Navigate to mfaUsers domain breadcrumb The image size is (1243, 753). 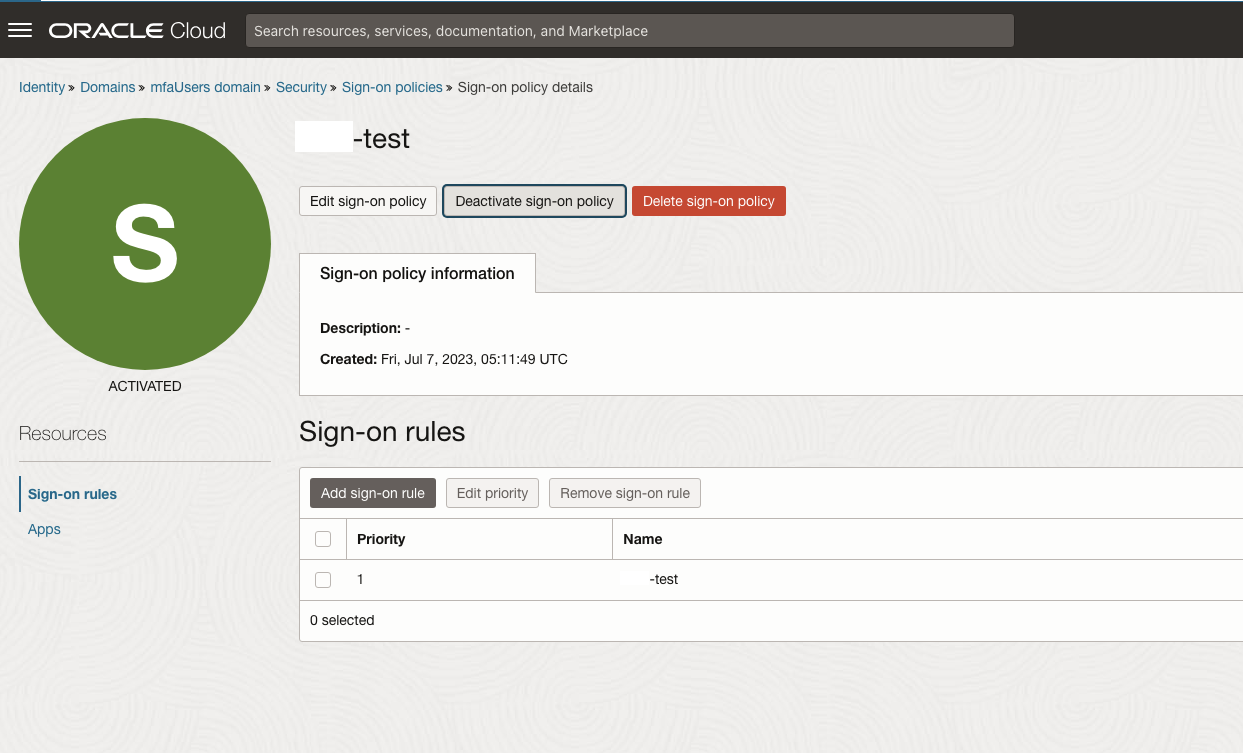(x=205, y=87)
